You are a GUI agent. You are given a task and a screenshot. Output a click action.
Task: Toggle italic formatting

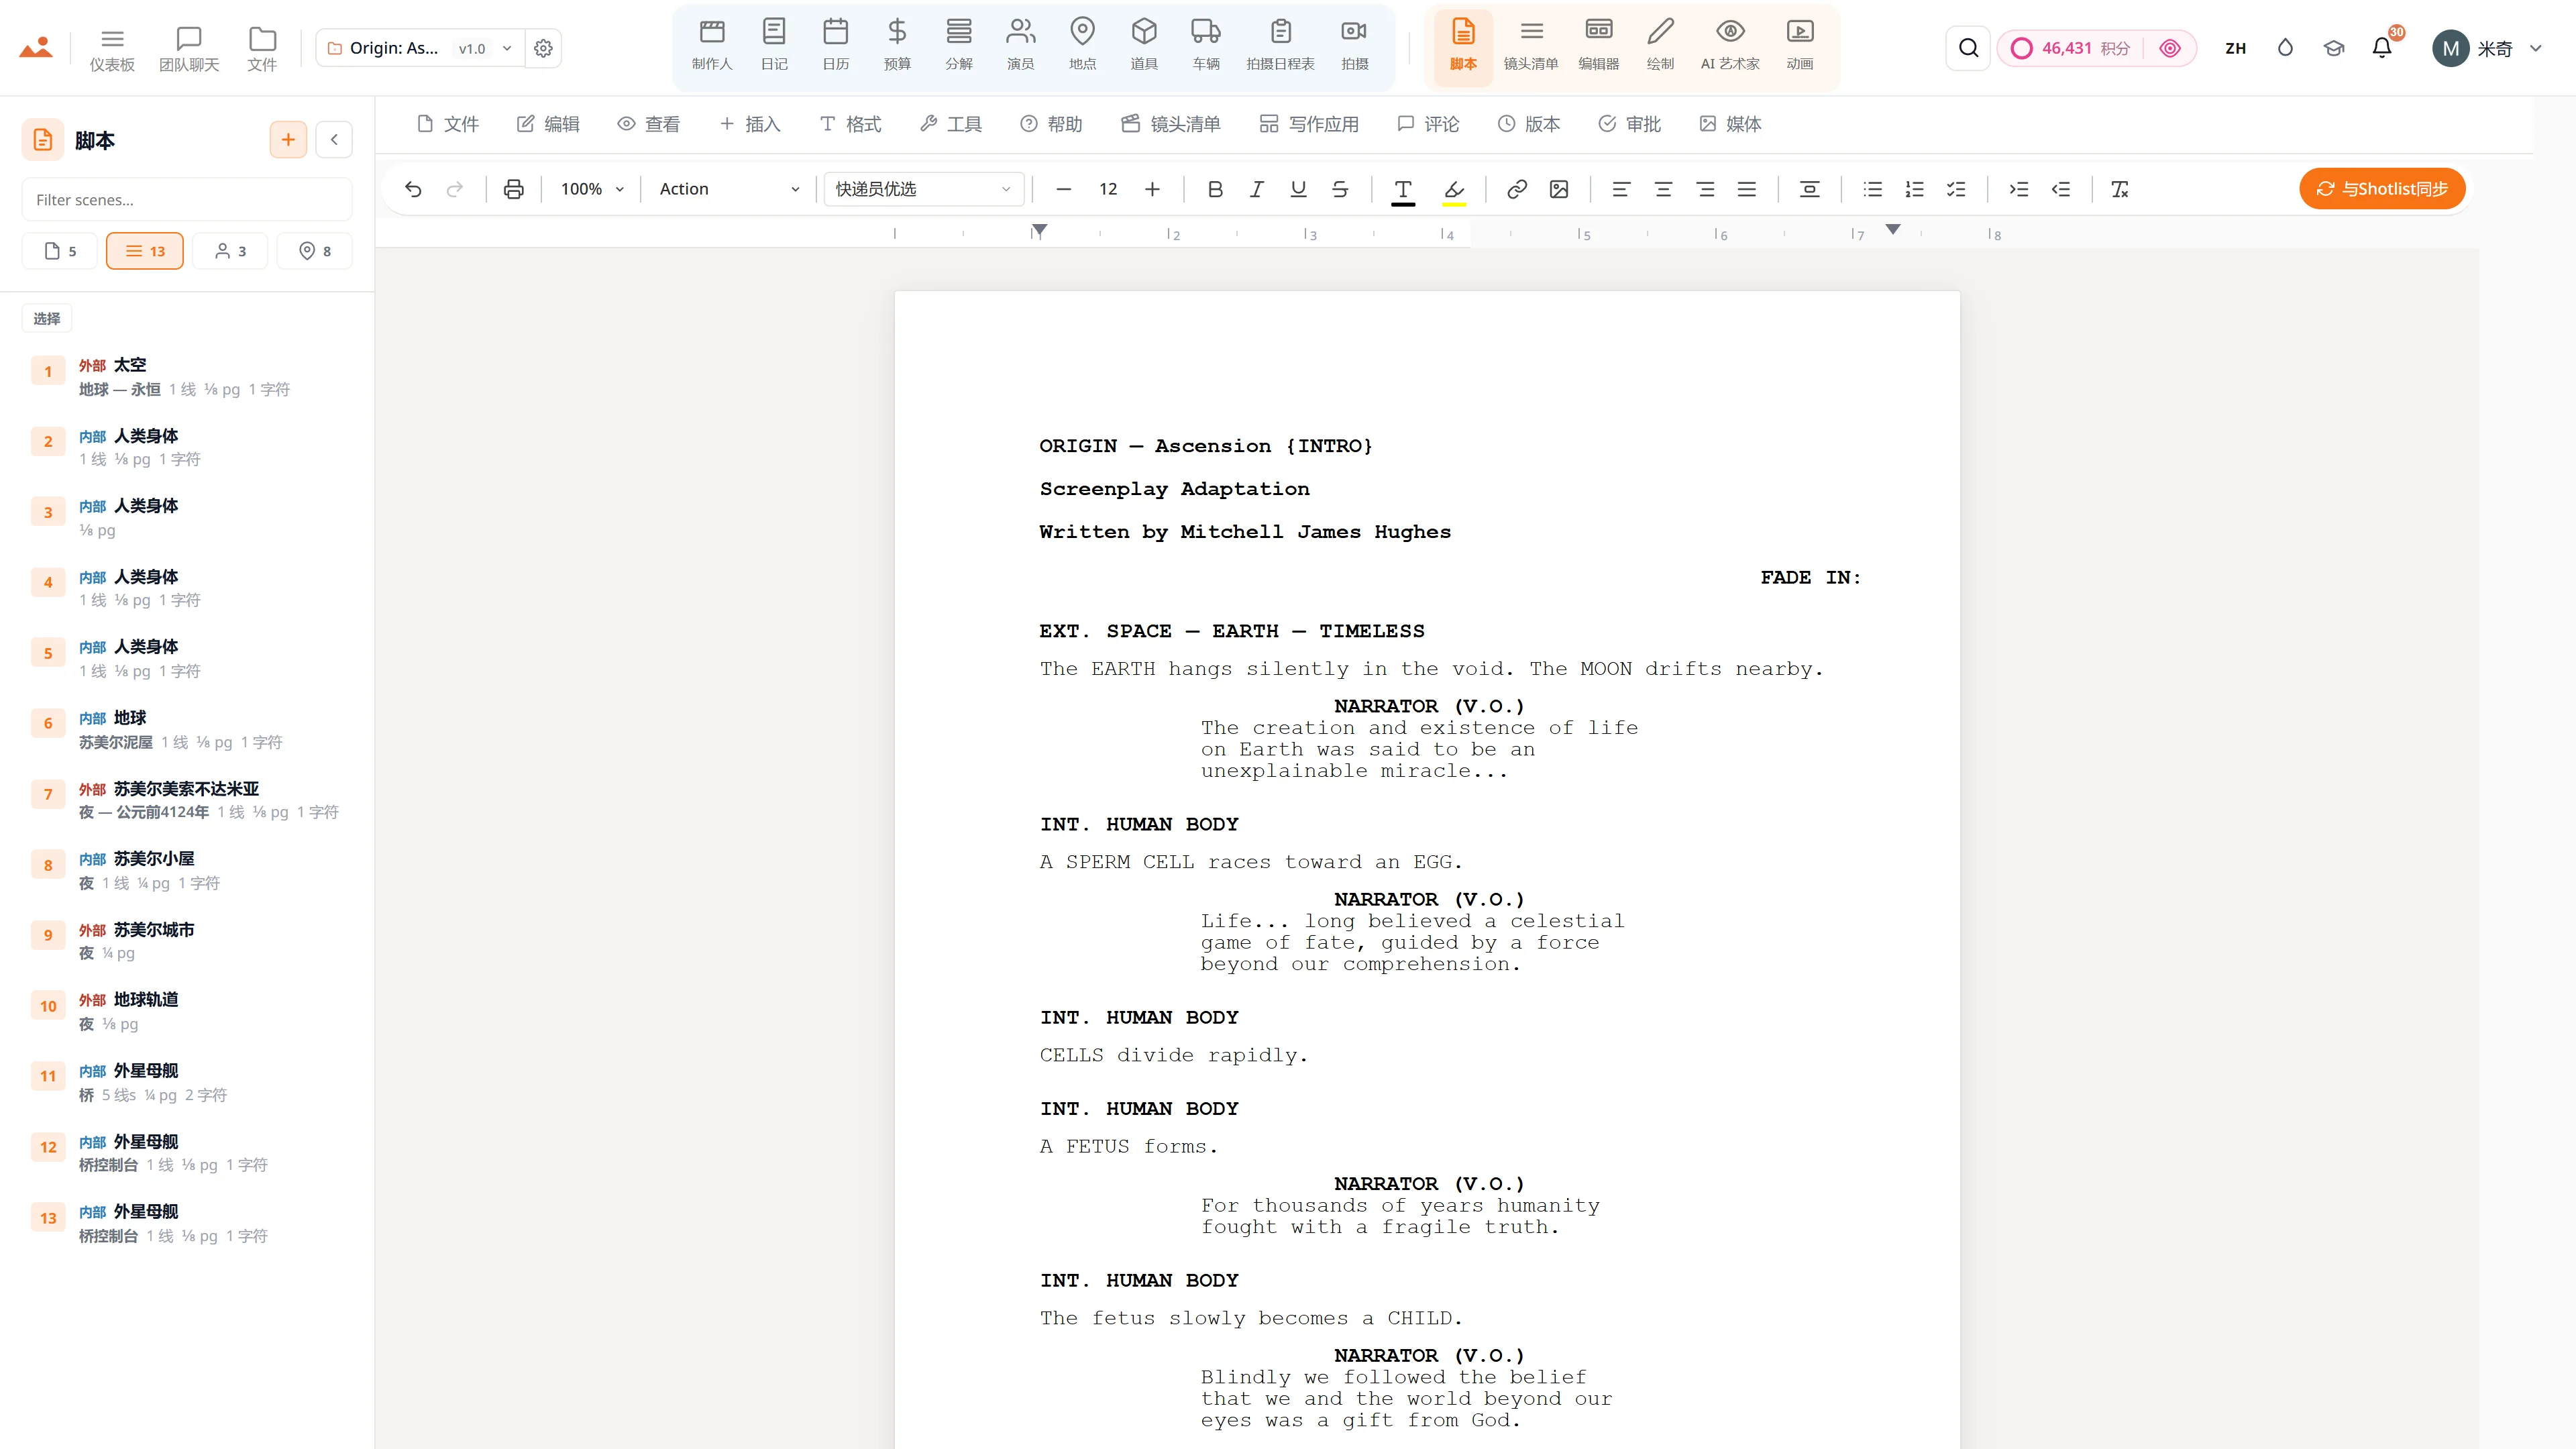(x=1257, y=189)
